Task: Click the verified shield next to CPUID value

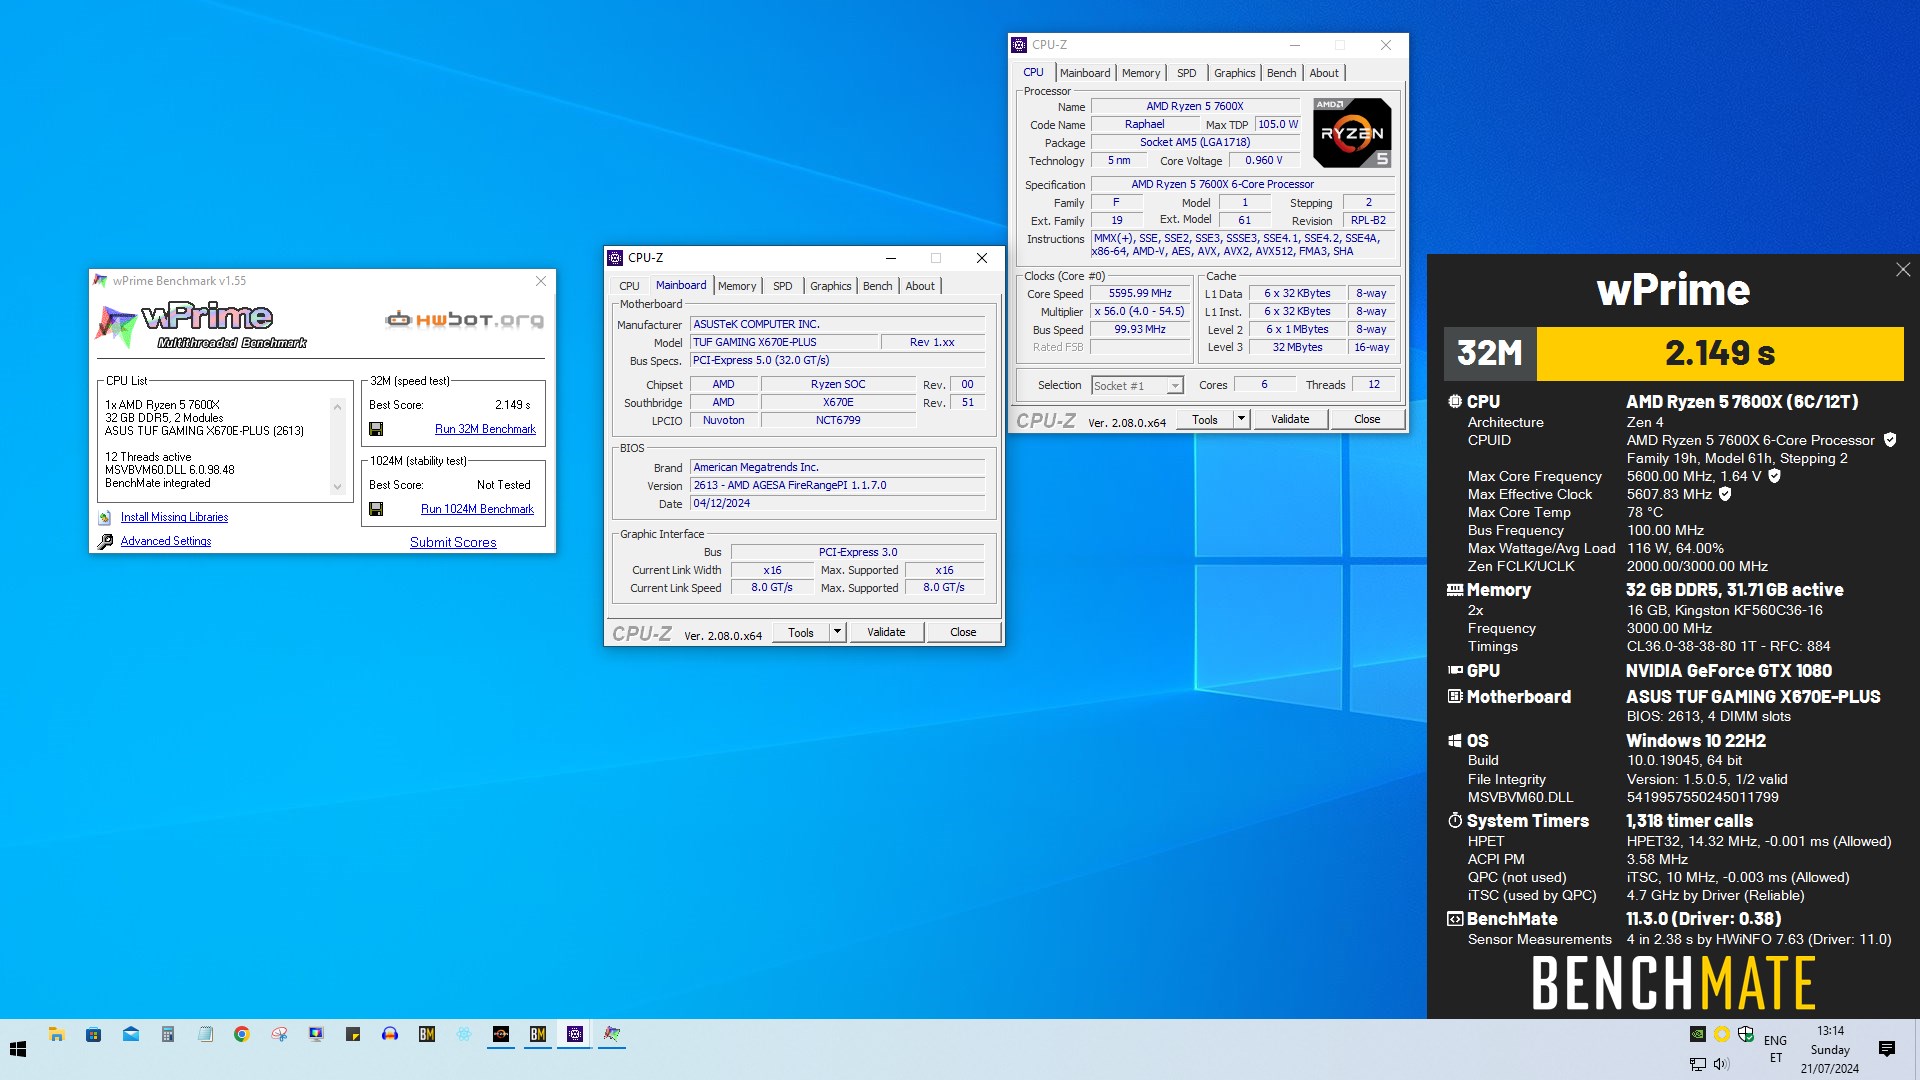Action: tap(1890, 440)
